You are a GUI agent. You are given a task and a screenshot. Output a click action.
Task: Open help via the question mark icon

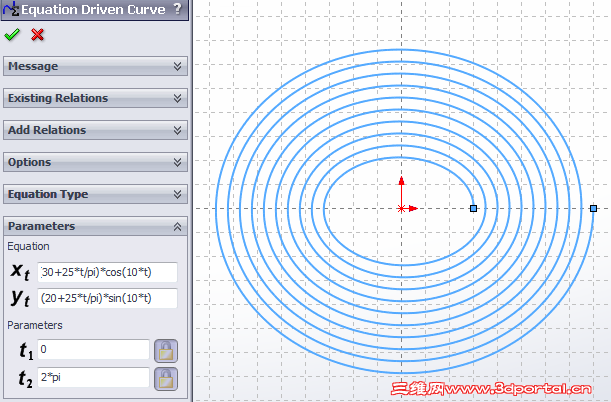coord(177,9)
